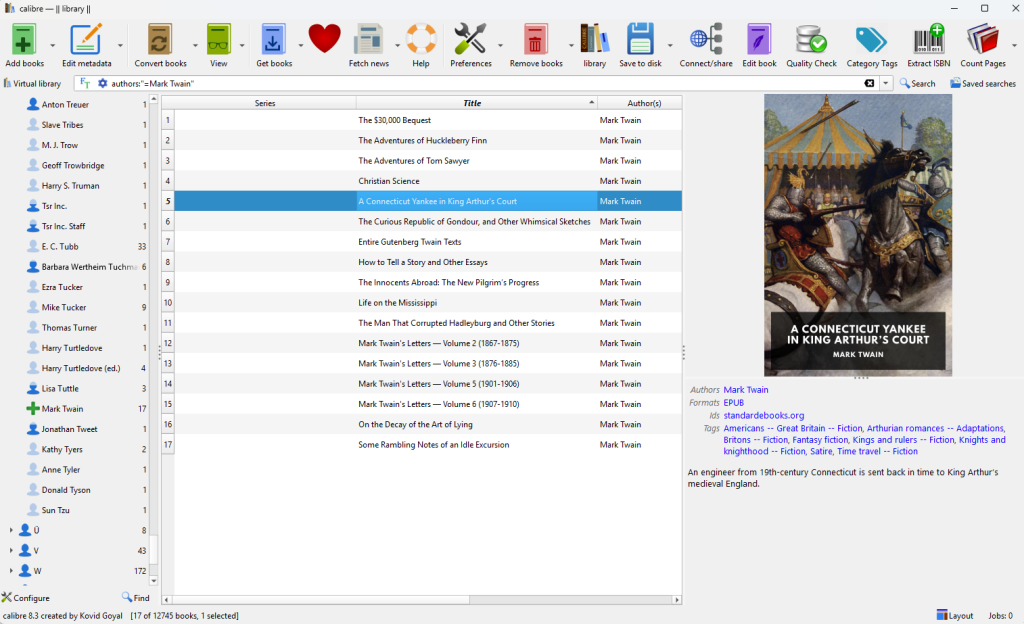Click the Mark Twain author link

745,390
